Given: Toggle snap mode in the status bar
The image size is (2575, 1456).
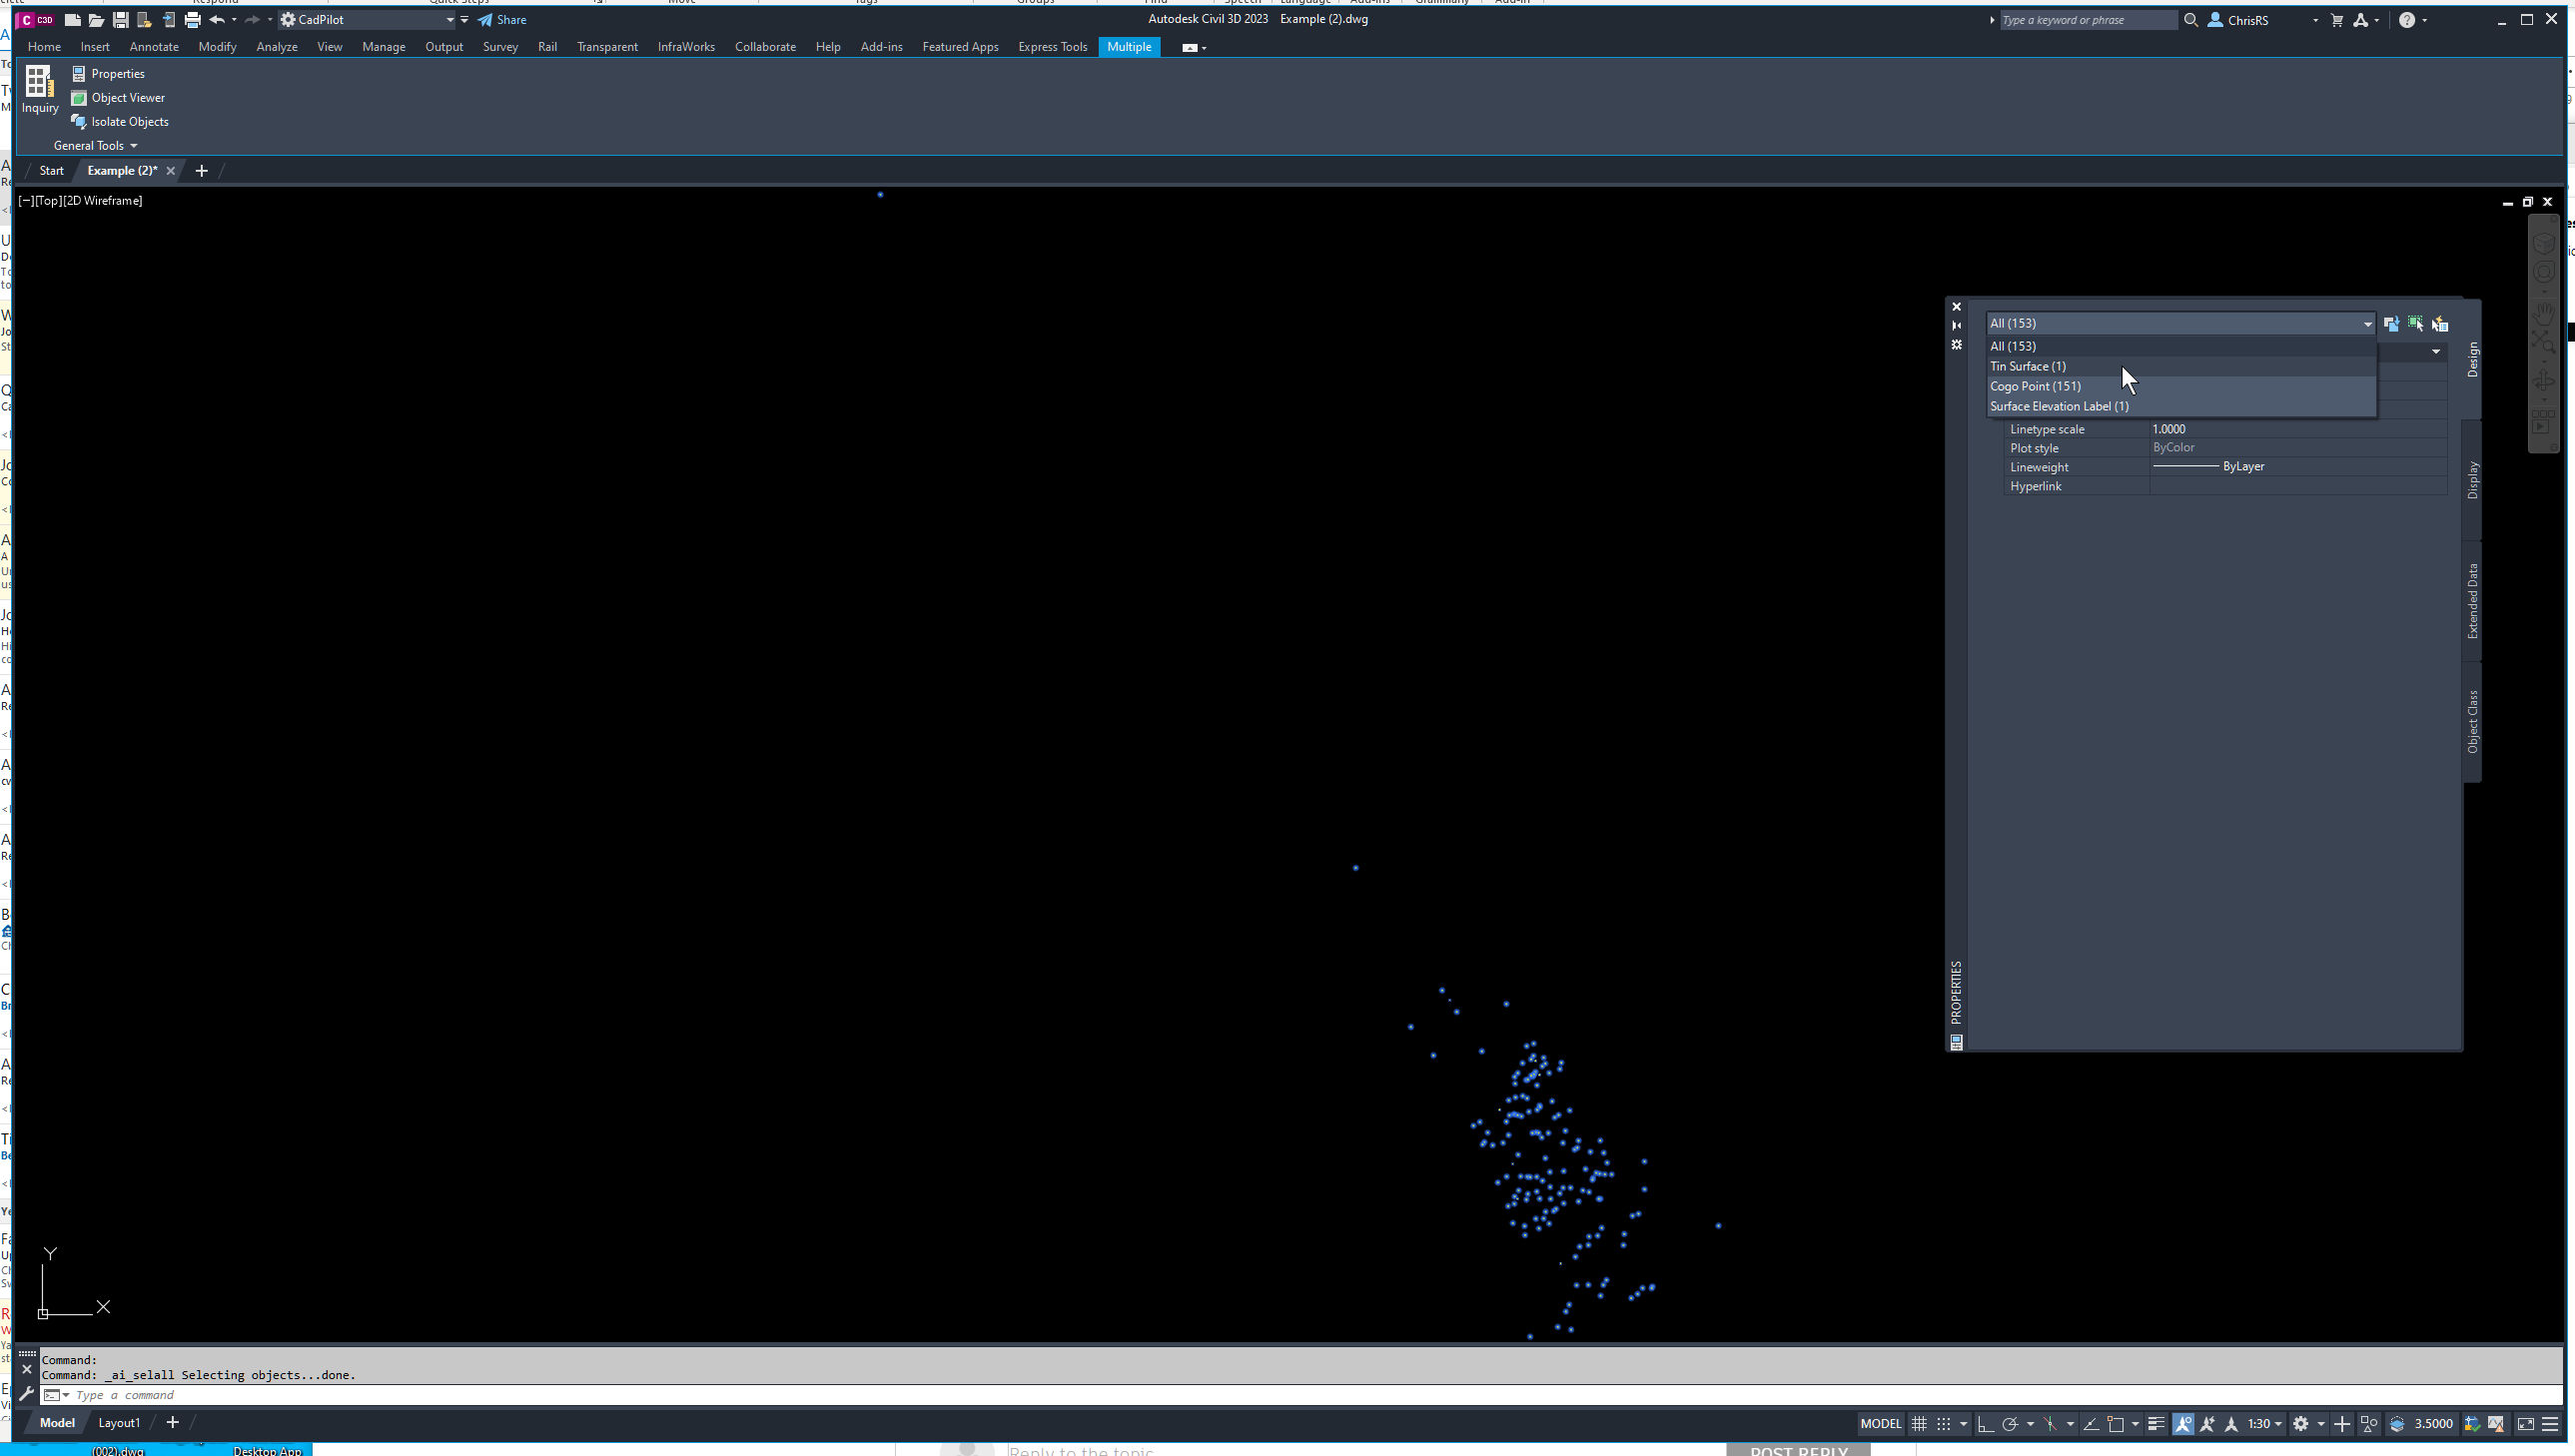Looking at the screenshot, I should click(x=1944, y=1424).
